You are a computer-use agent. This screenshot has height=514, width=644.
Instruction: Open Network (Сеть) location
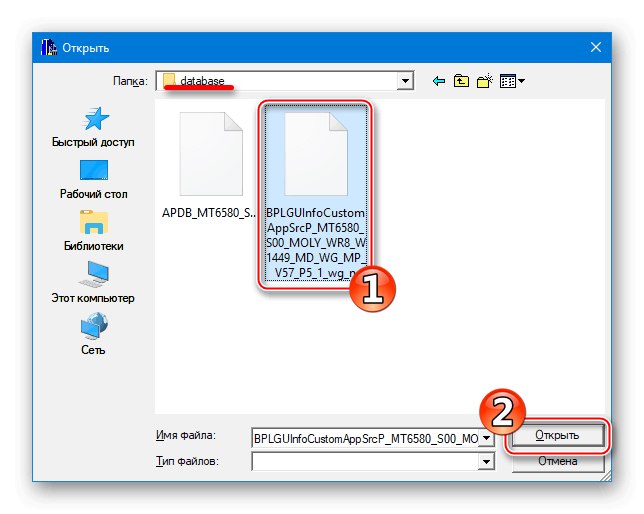tap(93, 334)
